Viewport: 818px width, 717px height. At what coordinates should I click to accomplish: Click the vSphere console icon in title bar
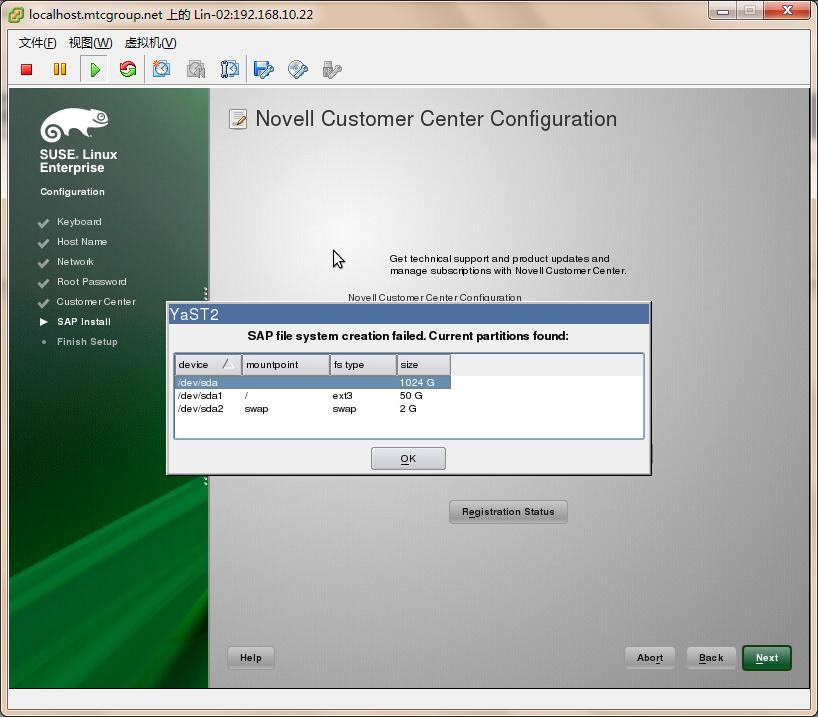(x=16, y=15)
